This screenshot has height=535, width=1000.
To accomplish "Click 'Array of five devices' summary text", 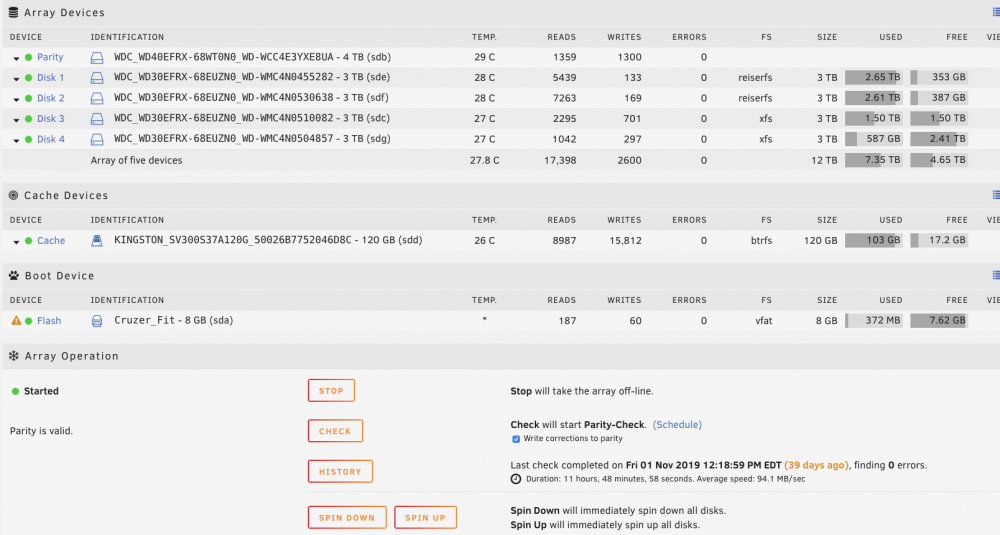I will pos(136,160).
